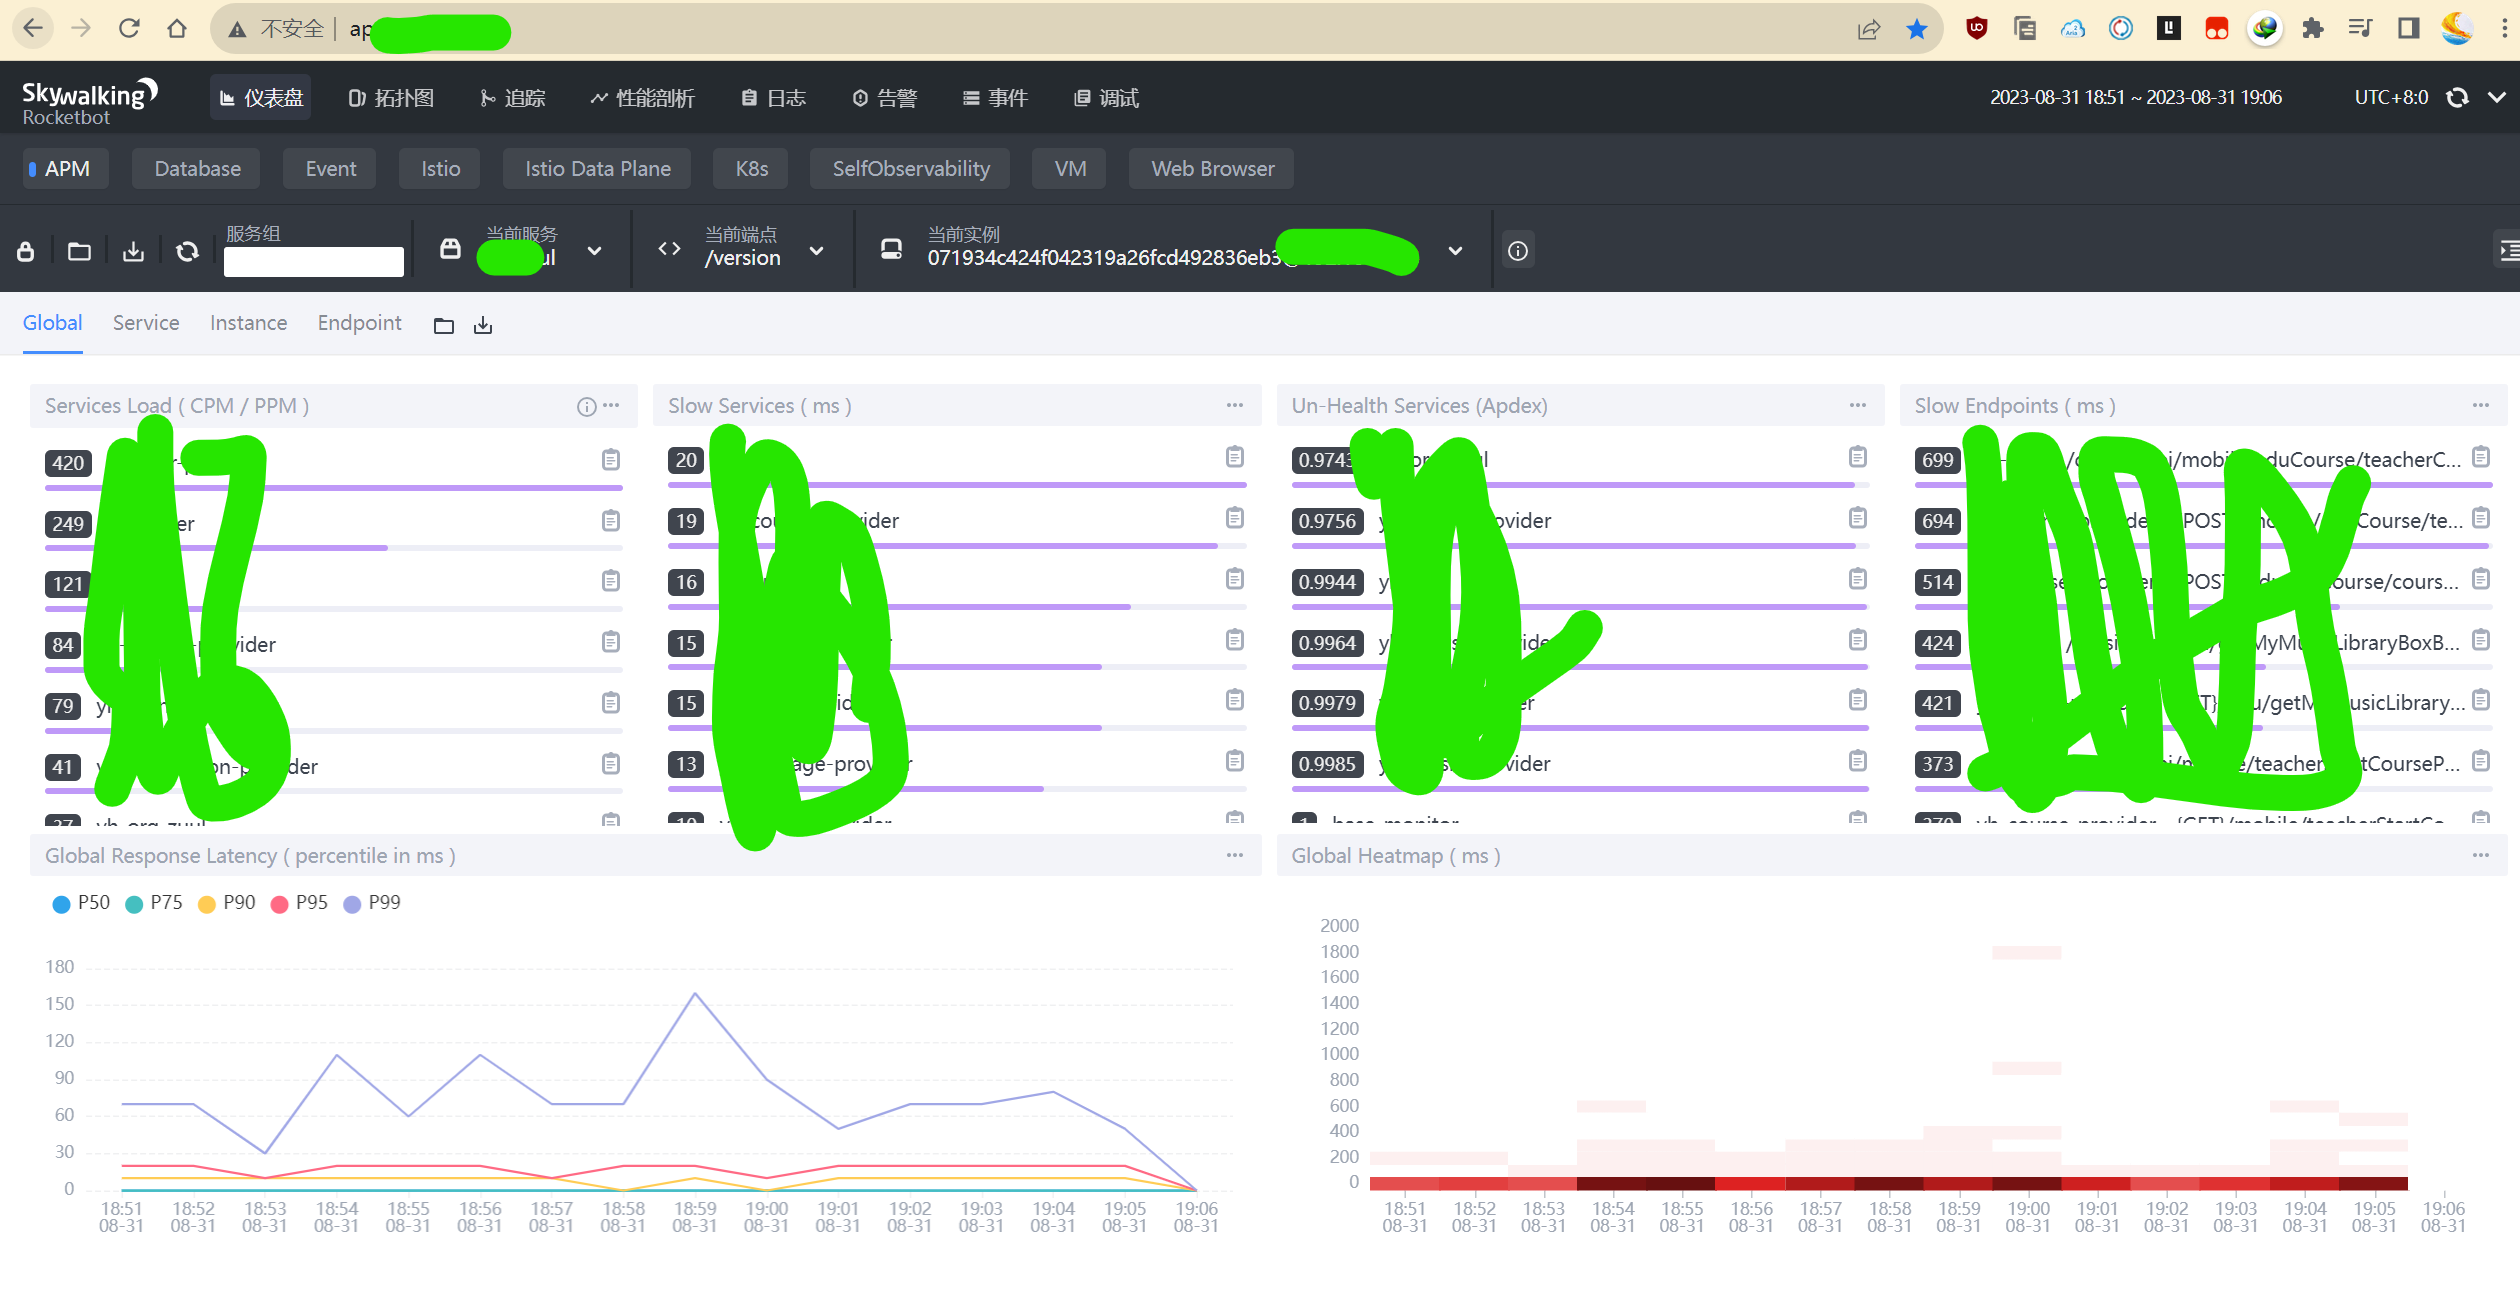This screenshot has height=1291, width=2520.
Task: Click the time range 2023-08-31 18:51 ~ 19:06
Action: coord(2135,98)
